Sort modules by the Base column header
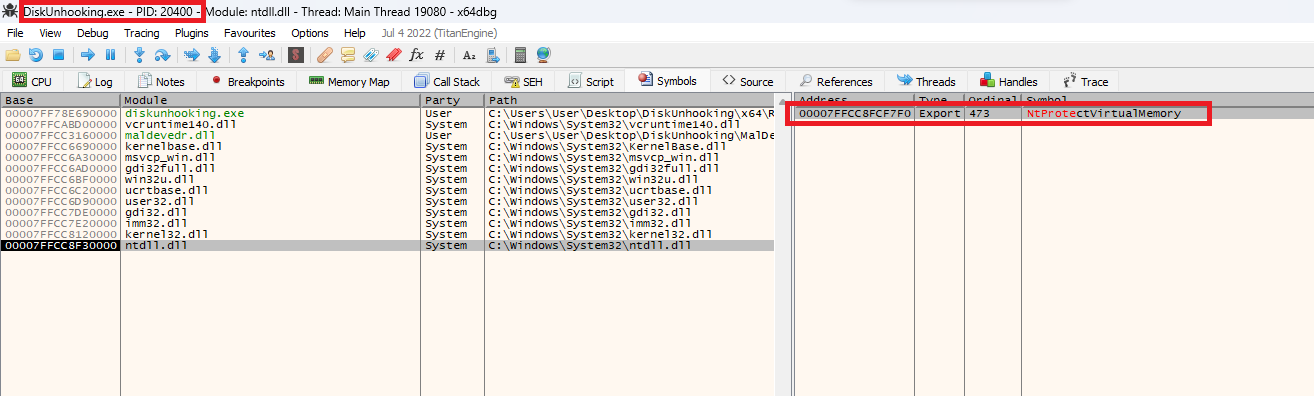This screenshot has height=396, width=1314. (60, 100)
